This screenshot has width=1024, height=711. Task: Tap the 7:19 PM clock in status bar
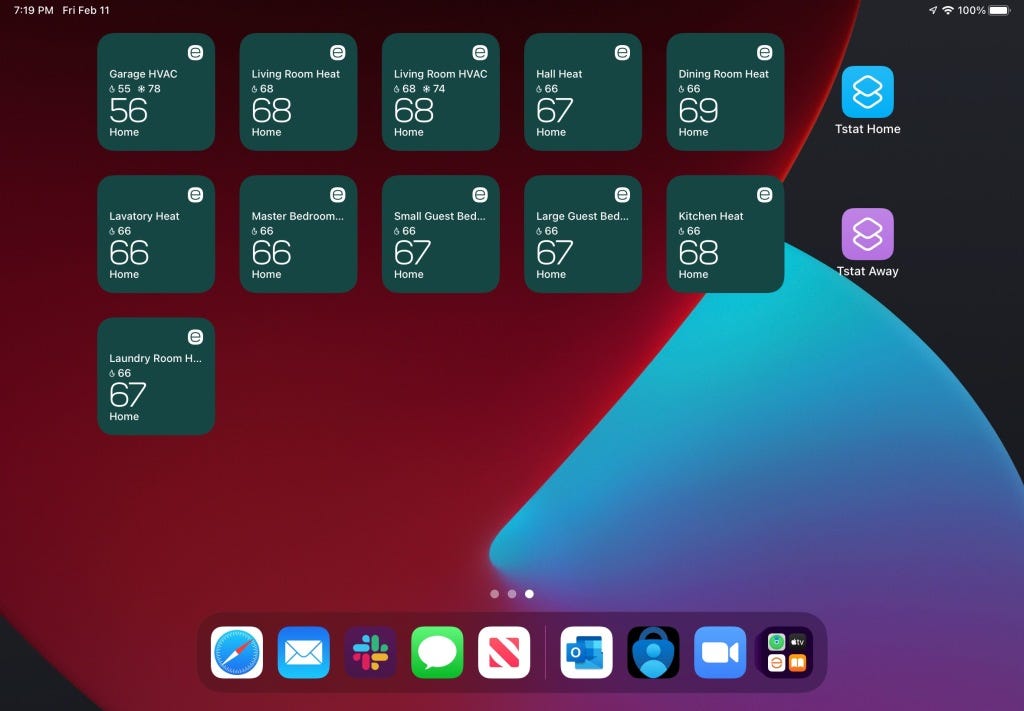(x=33, y=10)
